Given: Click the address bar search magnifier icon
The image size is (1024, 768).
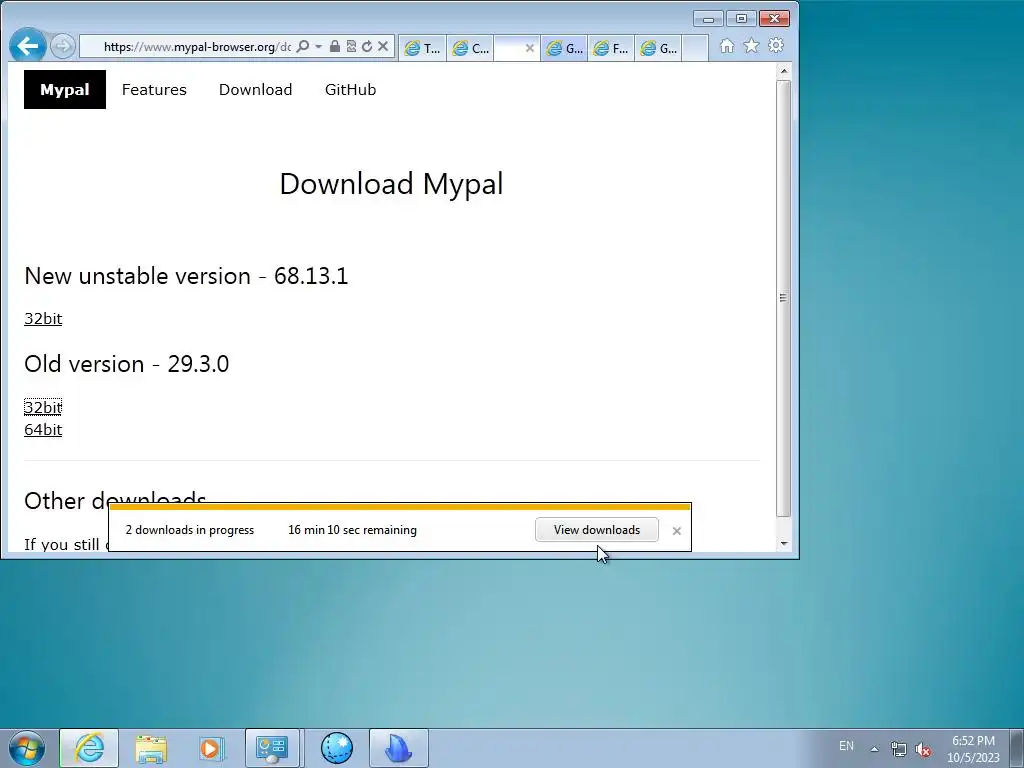Looking at the screenshot, I should [x=302, y=46].
